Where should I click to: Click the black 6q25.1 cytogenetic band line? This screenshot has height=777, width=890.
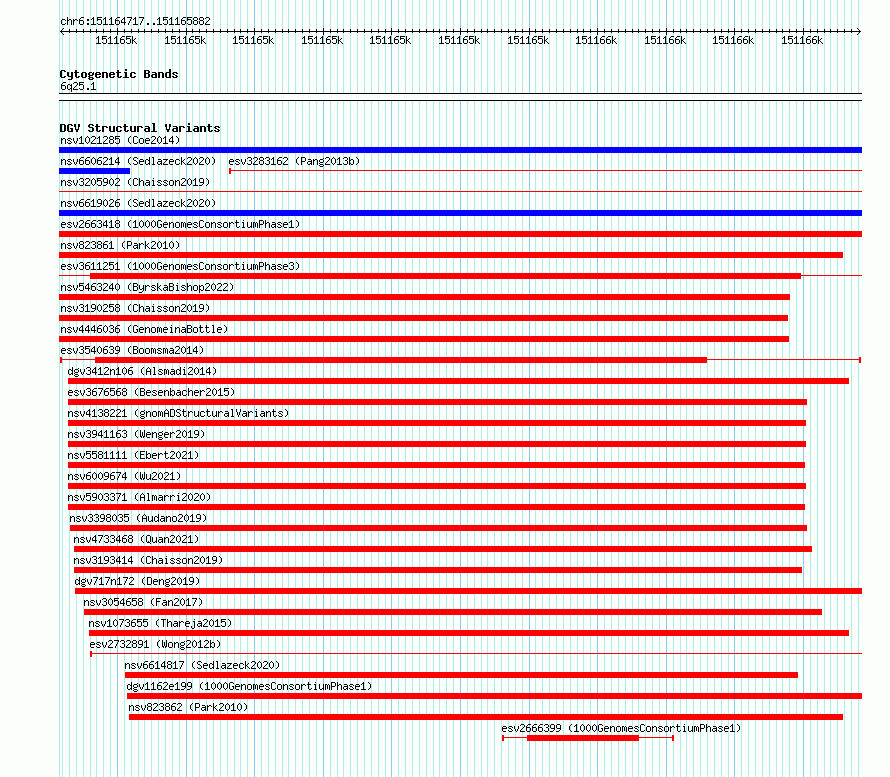coord(460,97)
